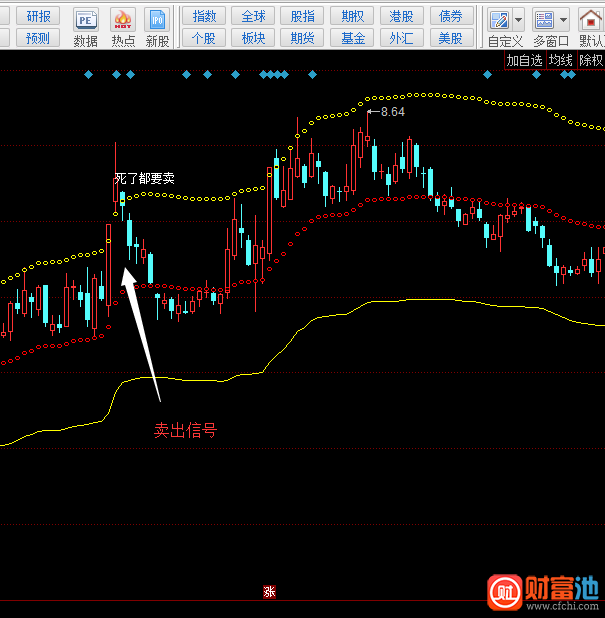The height and width of the screenshot is (618, 605).
Task: Click the 研报 button
Action: point(38,17)
